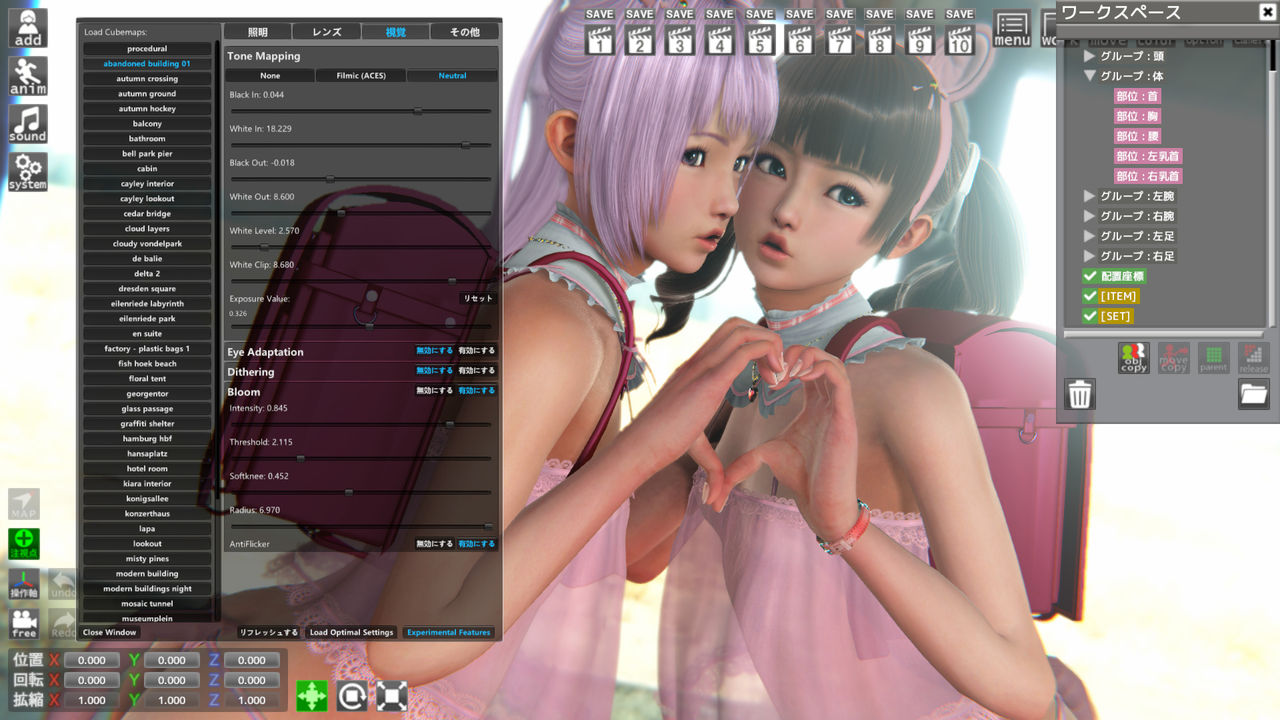Open the sound settings icon

click(28, 124)
